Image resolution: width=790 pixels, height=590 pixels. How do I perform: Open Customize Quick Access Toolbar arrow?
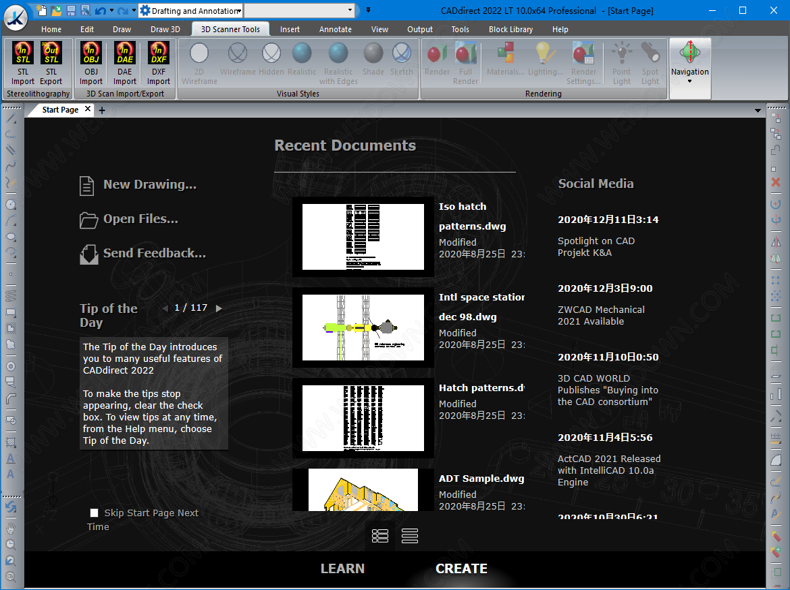[x=368, y=10]
